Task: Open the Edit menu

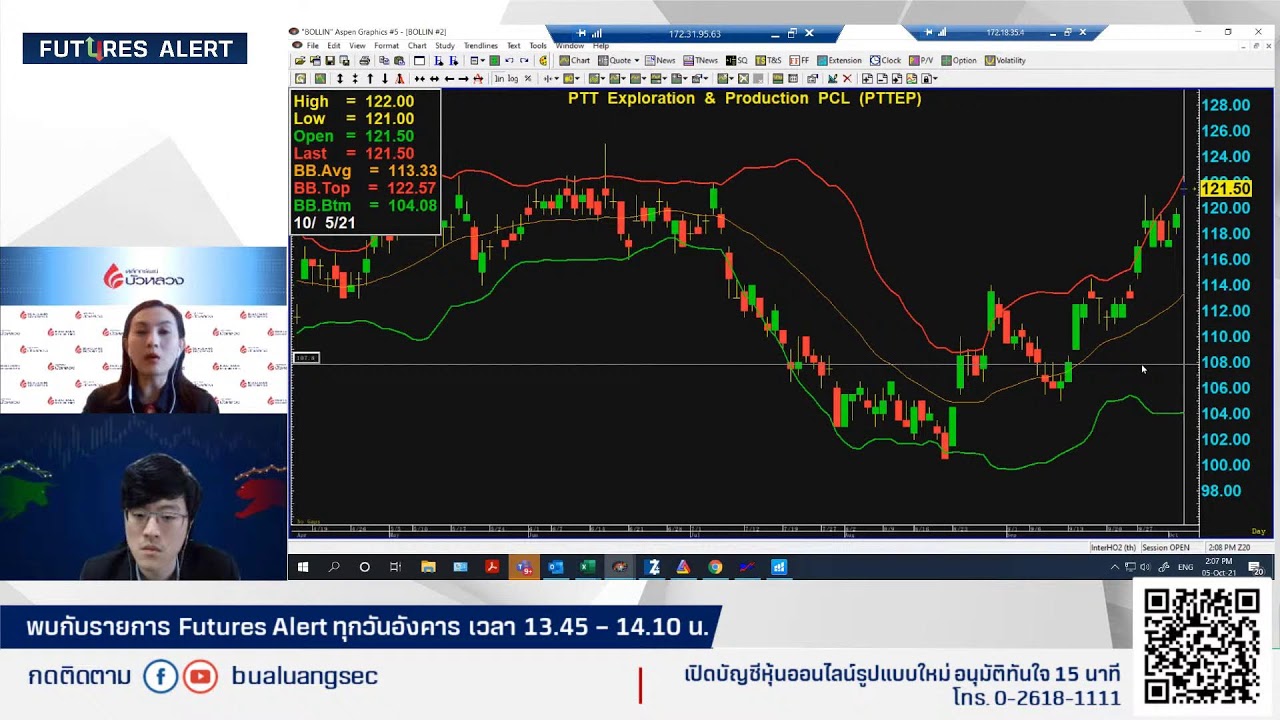Action: click(x=334, y=46)
